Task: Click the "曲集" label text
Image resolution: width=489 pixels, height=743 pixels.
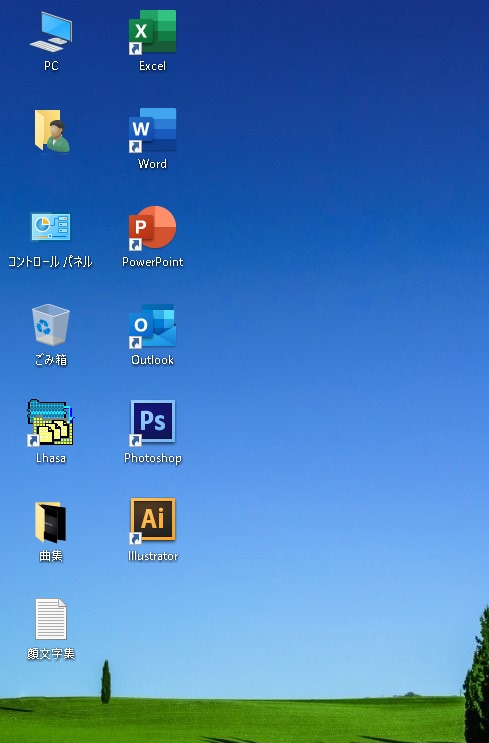Action: click(x=51, y=556)
